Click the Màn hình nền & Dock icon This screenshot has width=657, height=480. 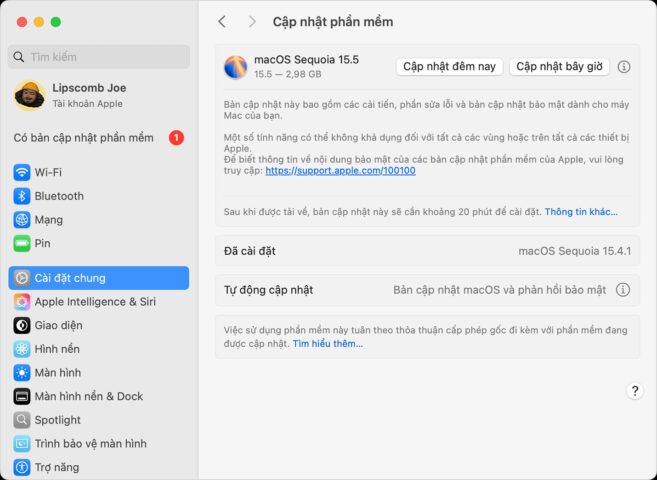click(x=21, y=396)
